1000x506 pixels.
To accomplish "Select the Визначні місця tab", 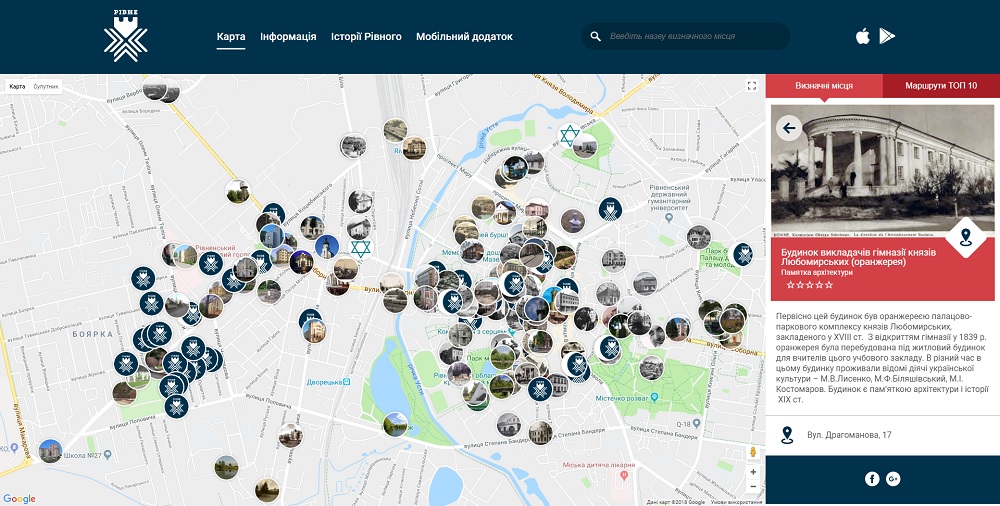I will [824, 86].
